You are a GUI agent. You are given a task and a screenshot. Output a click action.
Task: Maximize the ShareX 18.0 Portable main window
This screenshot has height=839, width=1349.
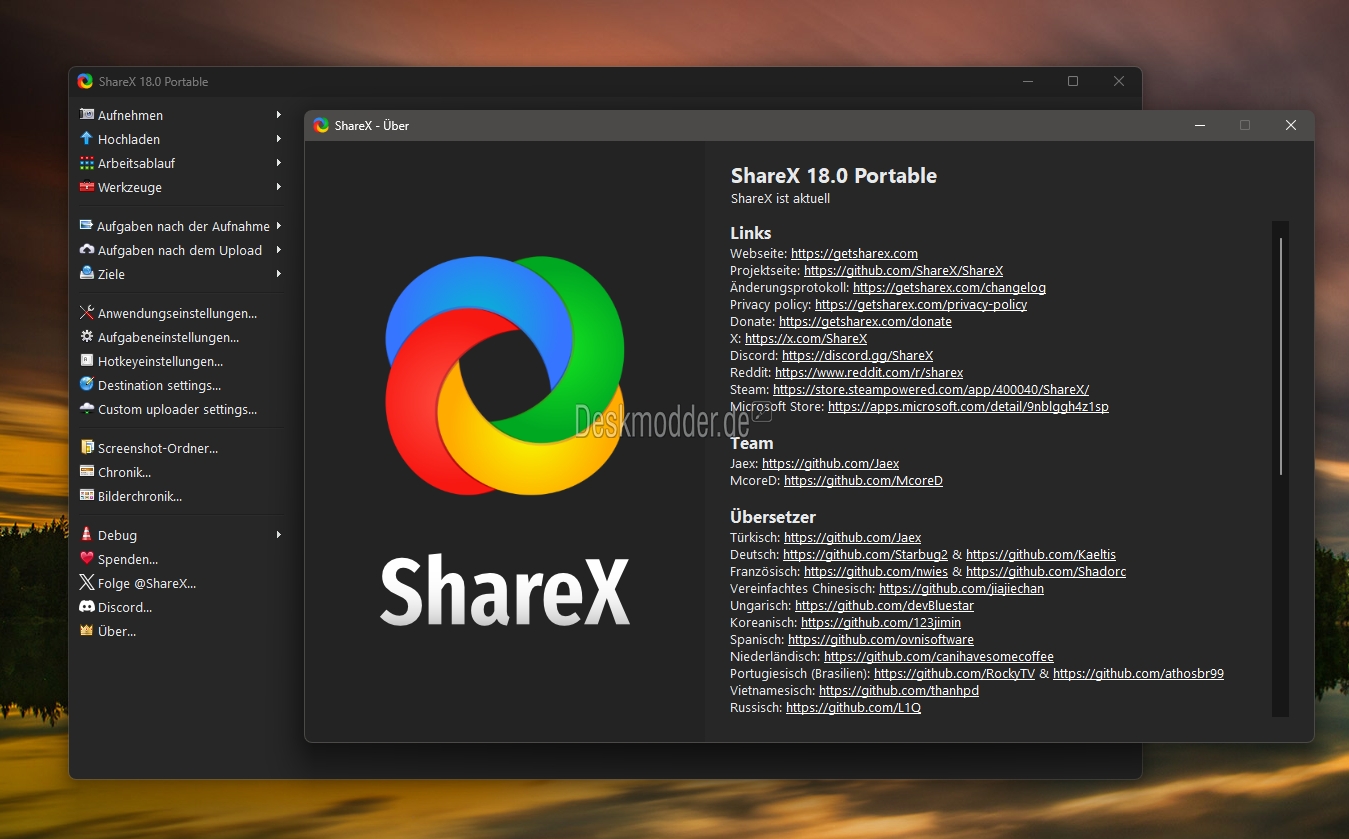point(1073,81)
